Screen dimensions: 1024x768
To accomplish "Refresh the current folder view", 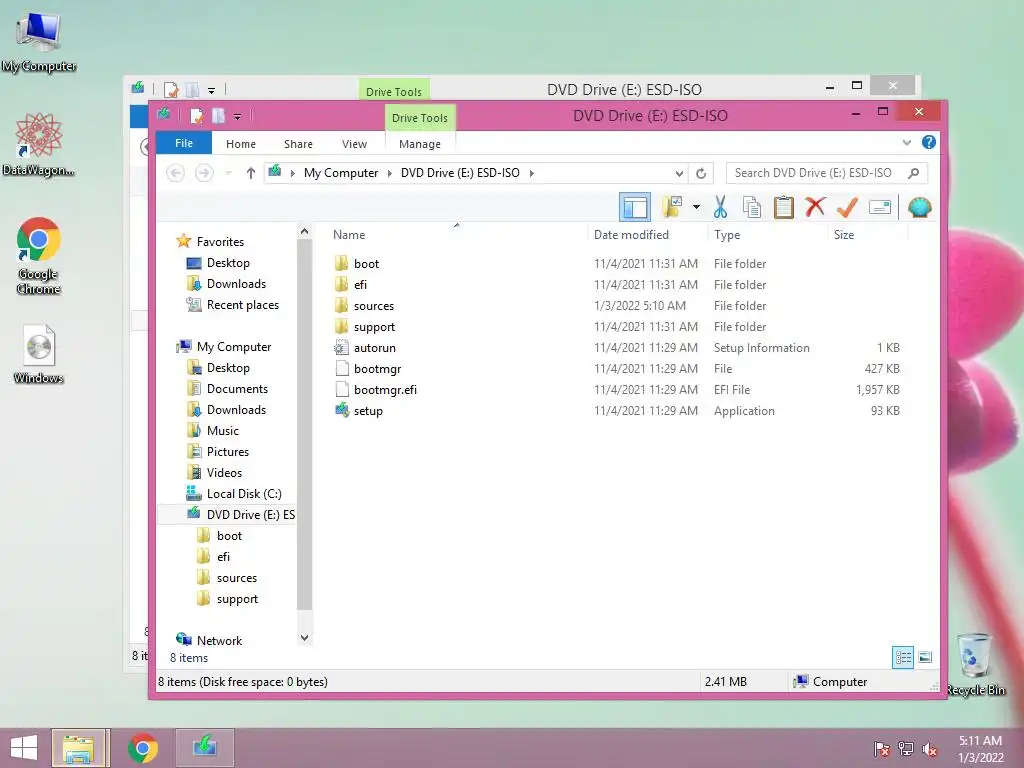I will point(701,173).
